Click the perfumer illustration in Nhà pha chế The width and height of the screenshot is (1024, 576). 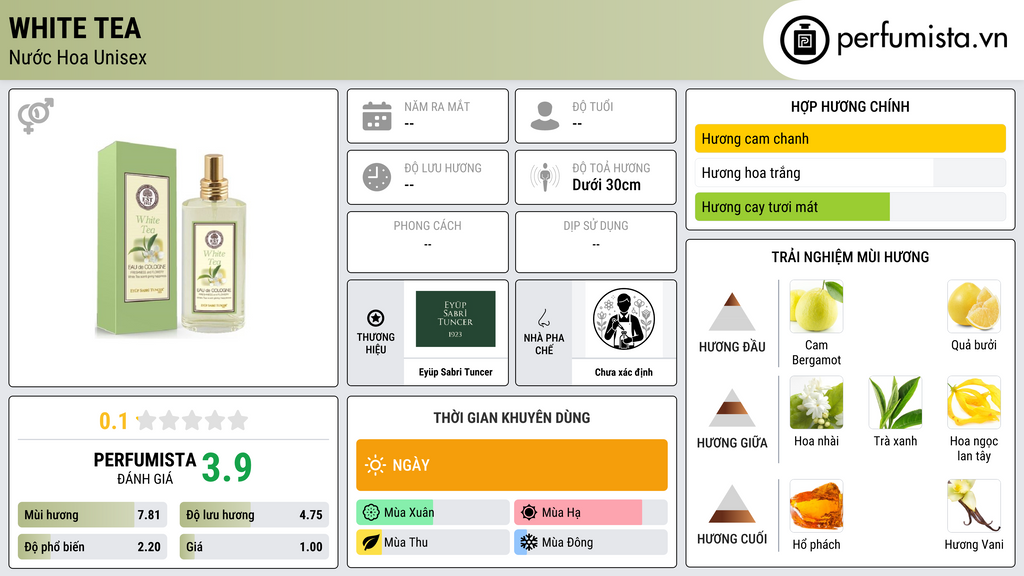click(x=624, y=319)
